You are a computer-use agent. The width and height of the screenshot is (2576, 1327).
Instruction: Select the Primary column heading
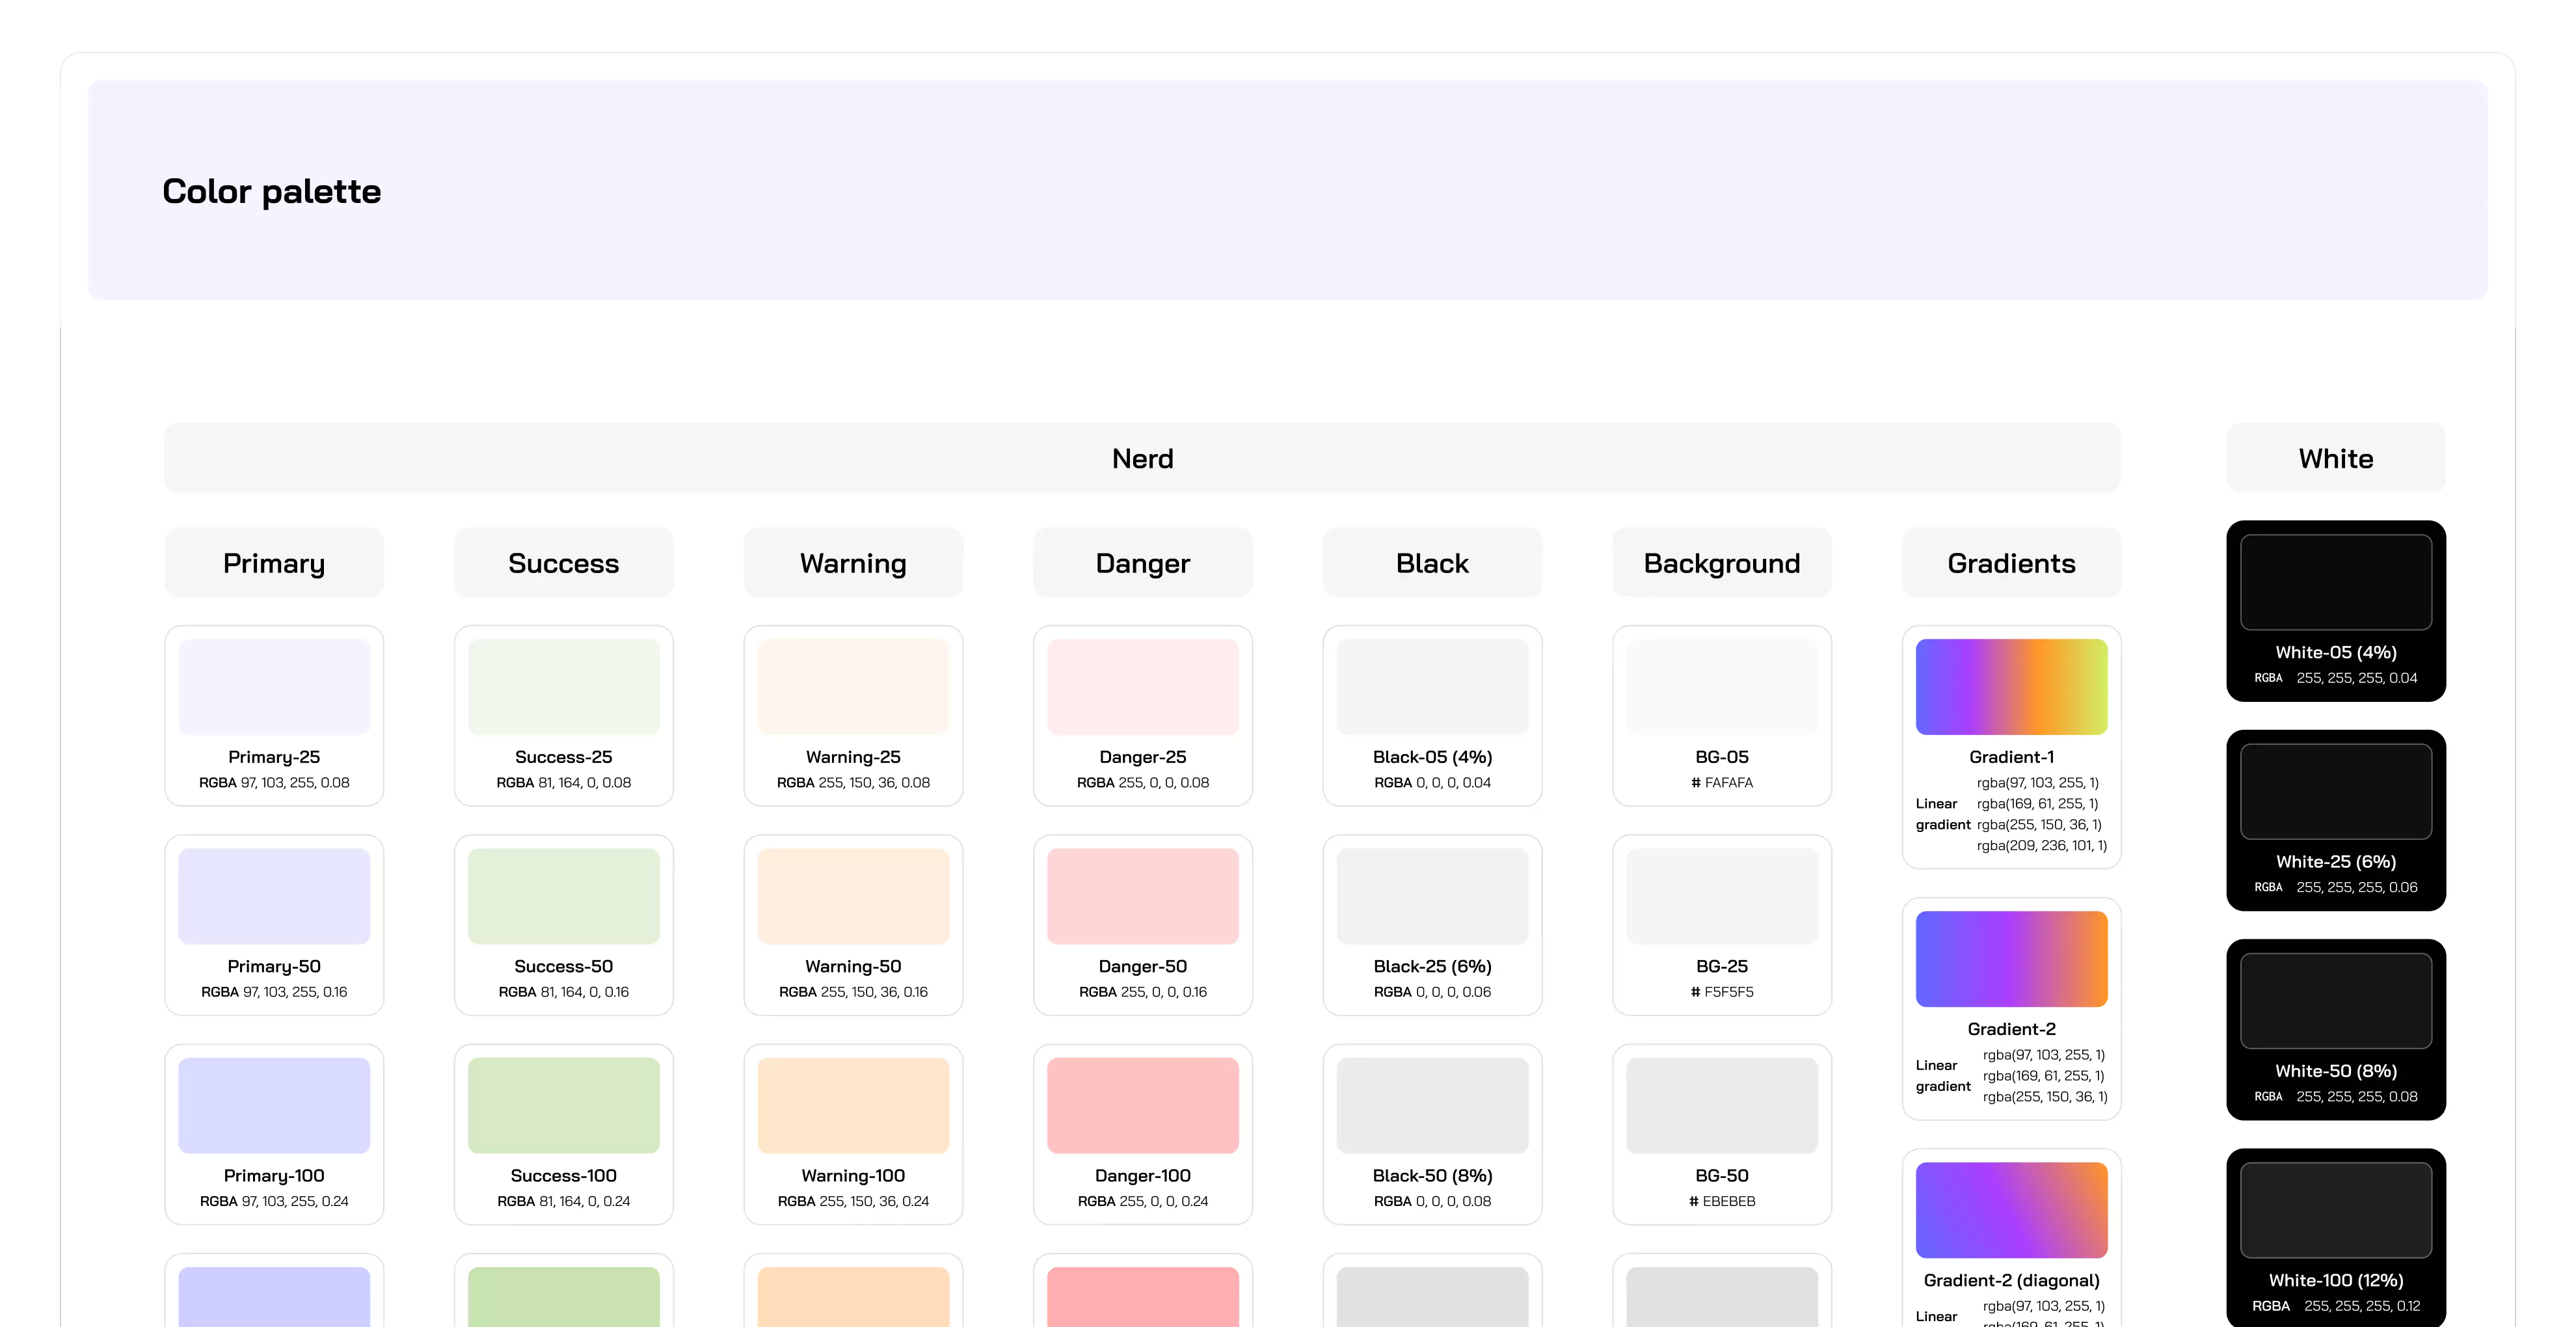274,563
